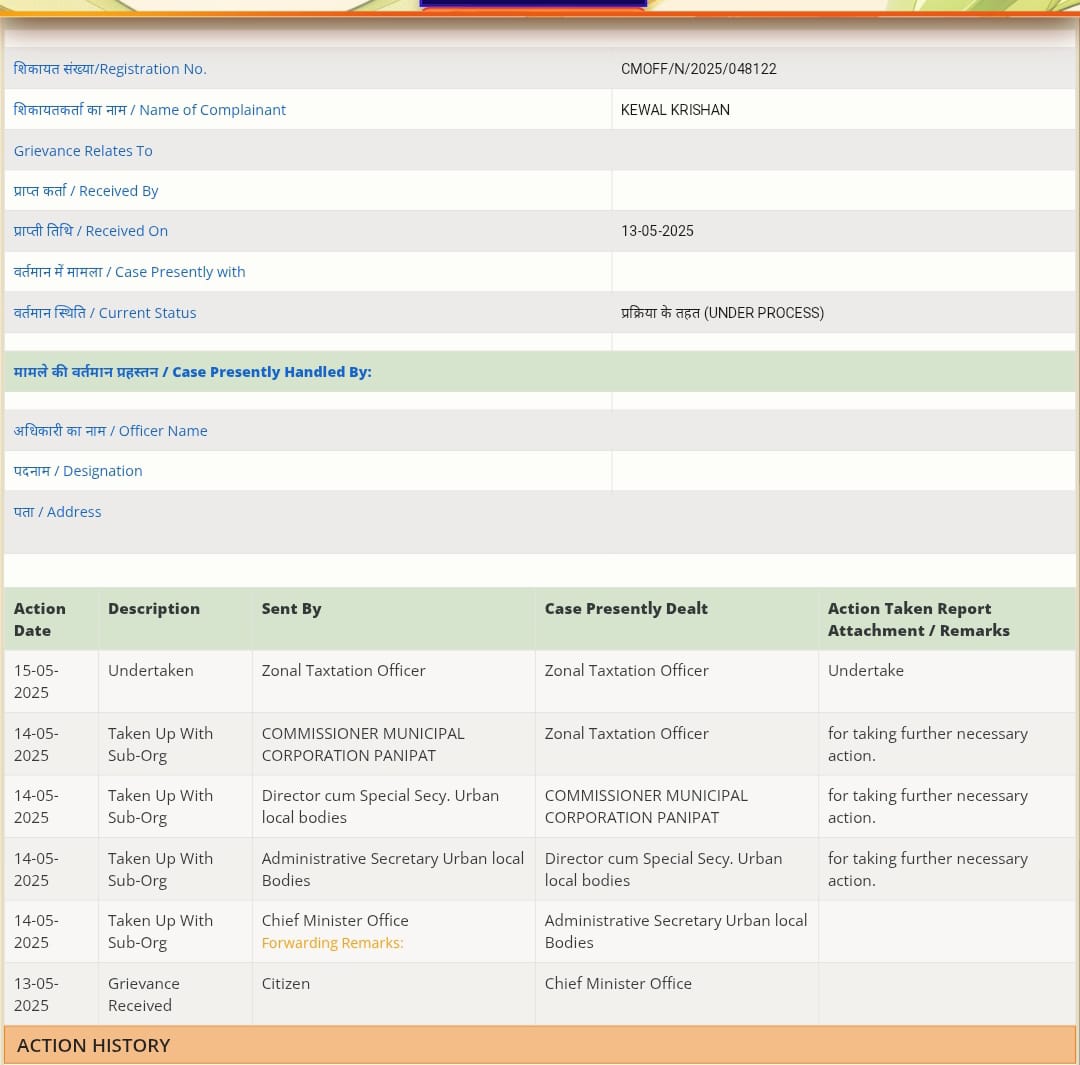Click the 14-05-2025 date in Director-sent row
This screenshot has height=1065, width=1080.
point(37,807)
